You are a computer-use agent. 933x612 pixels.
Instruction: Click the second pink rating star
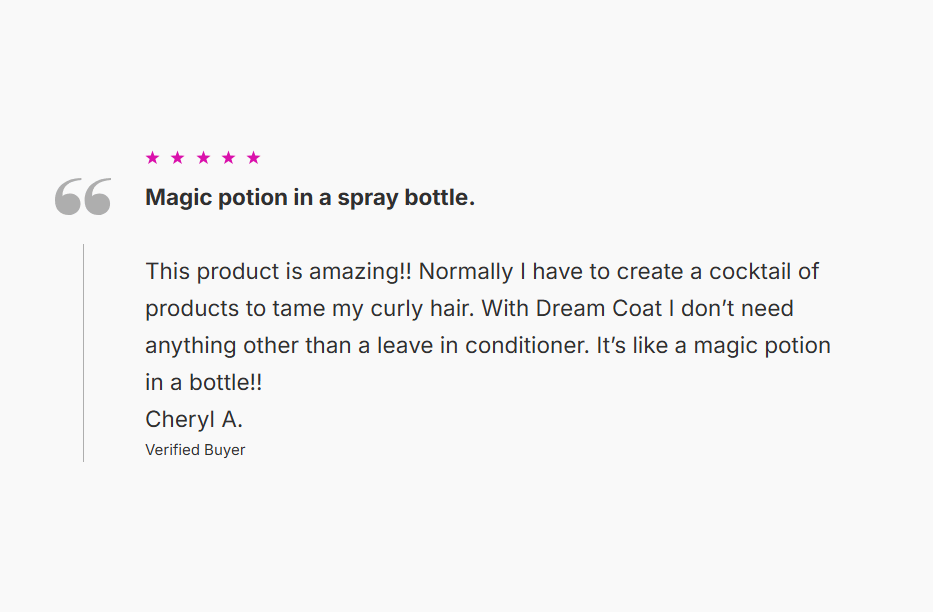(177, 158)
